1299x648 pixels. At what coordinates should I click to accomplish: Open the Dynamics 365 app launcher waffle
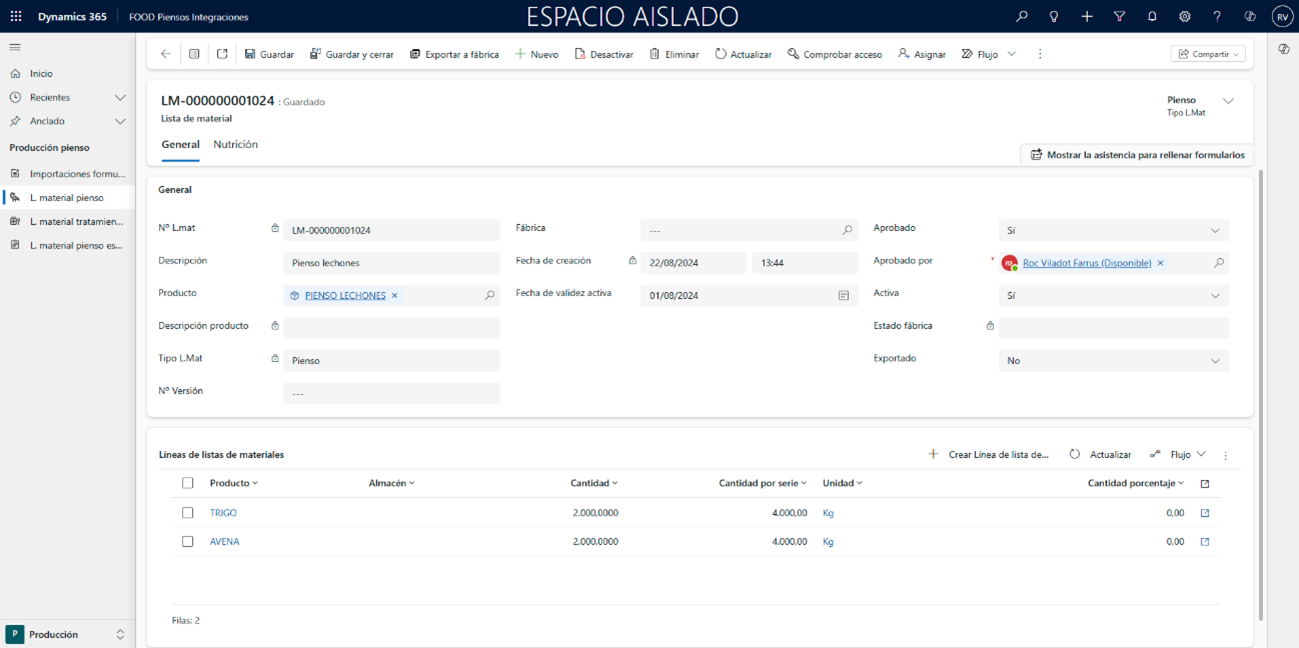[16, 16]
